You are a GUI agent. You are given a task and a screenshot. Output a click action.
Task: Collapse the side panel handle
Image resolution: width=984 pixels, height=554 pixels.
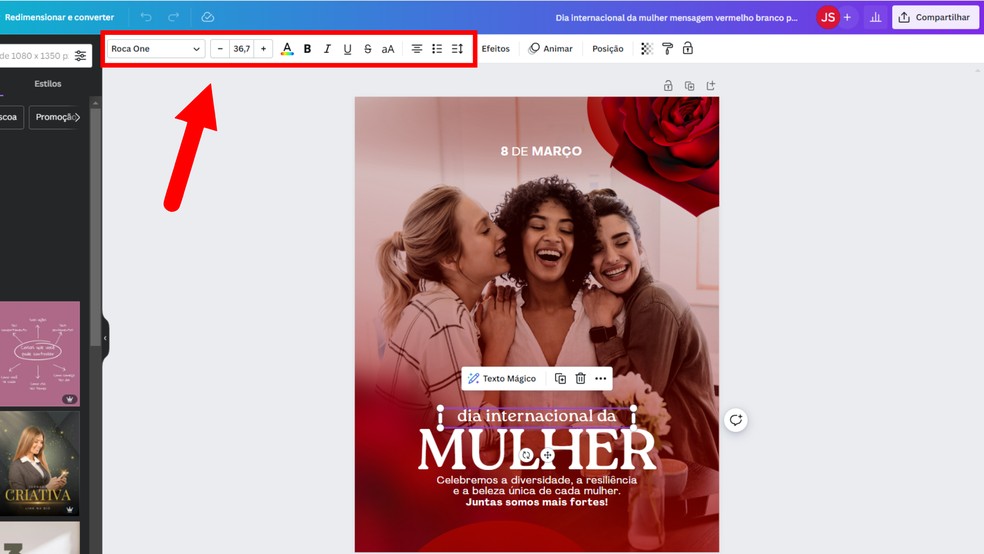pyautogui.click(x=105, y=338)
